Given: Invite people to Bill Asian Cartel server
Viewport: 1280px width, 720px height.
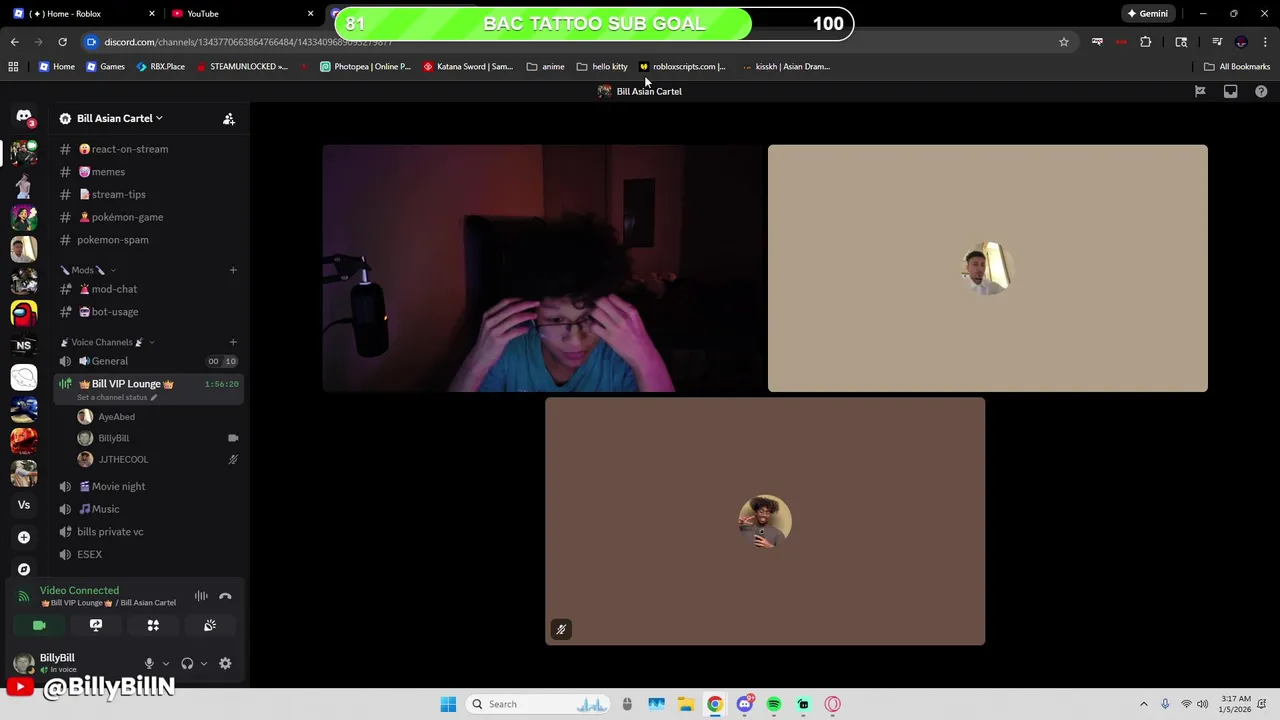Looking at the screenshot, I should click(229, 119).
